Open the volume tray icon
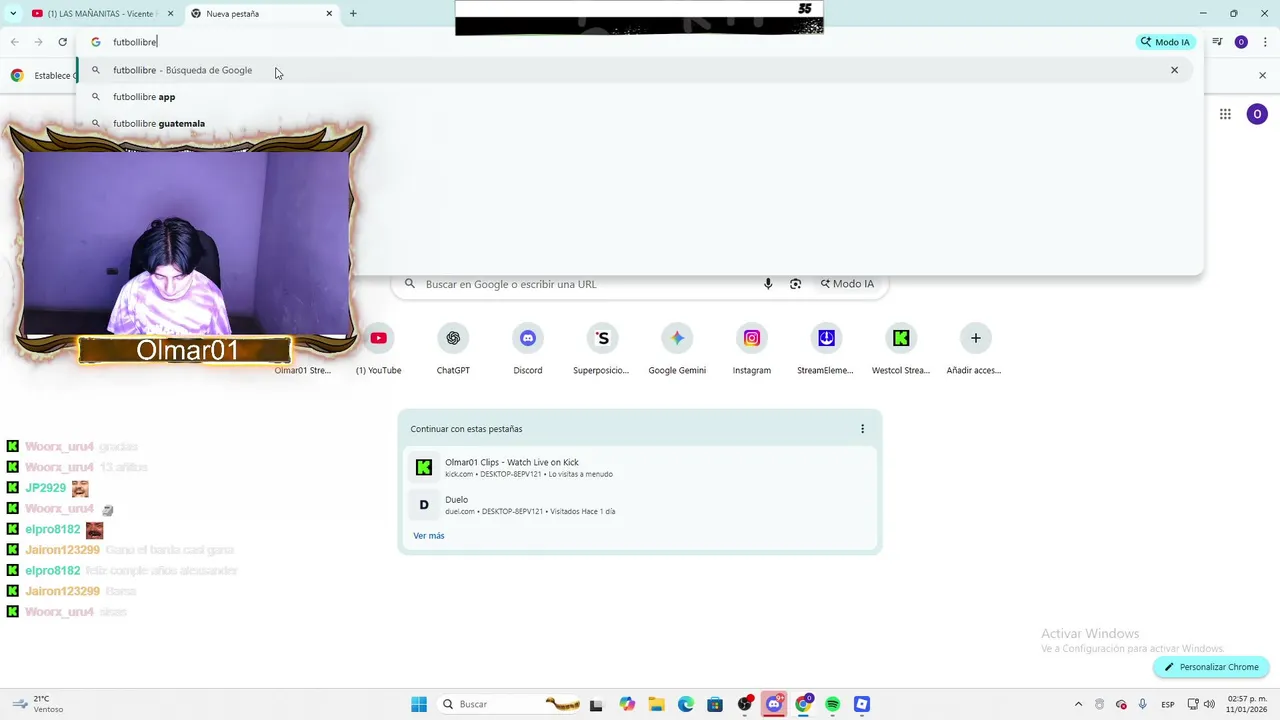This screenshot has height=720, width=1280. click(x=1211, y=704)
